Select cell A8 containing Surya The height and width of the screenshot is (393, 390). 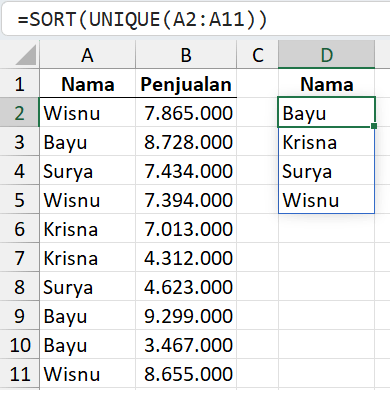[87, 286]
